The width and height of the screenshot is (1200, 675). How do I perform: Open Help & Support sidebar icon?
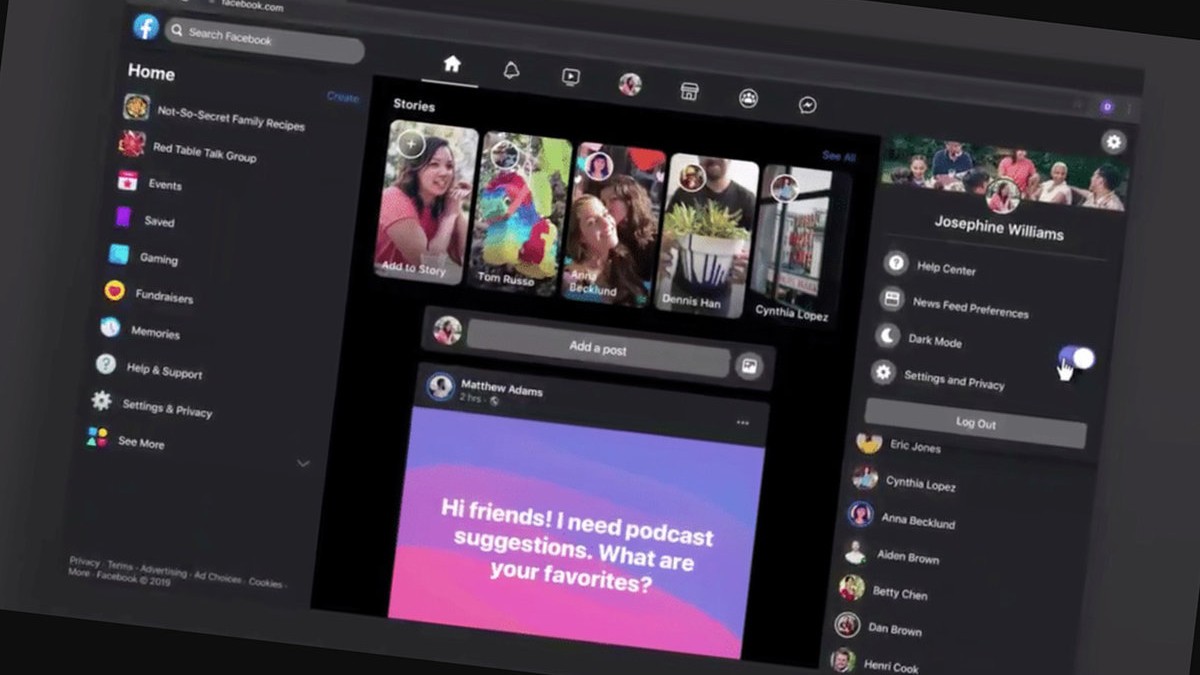pyautogui.click(x=105, y=364)
